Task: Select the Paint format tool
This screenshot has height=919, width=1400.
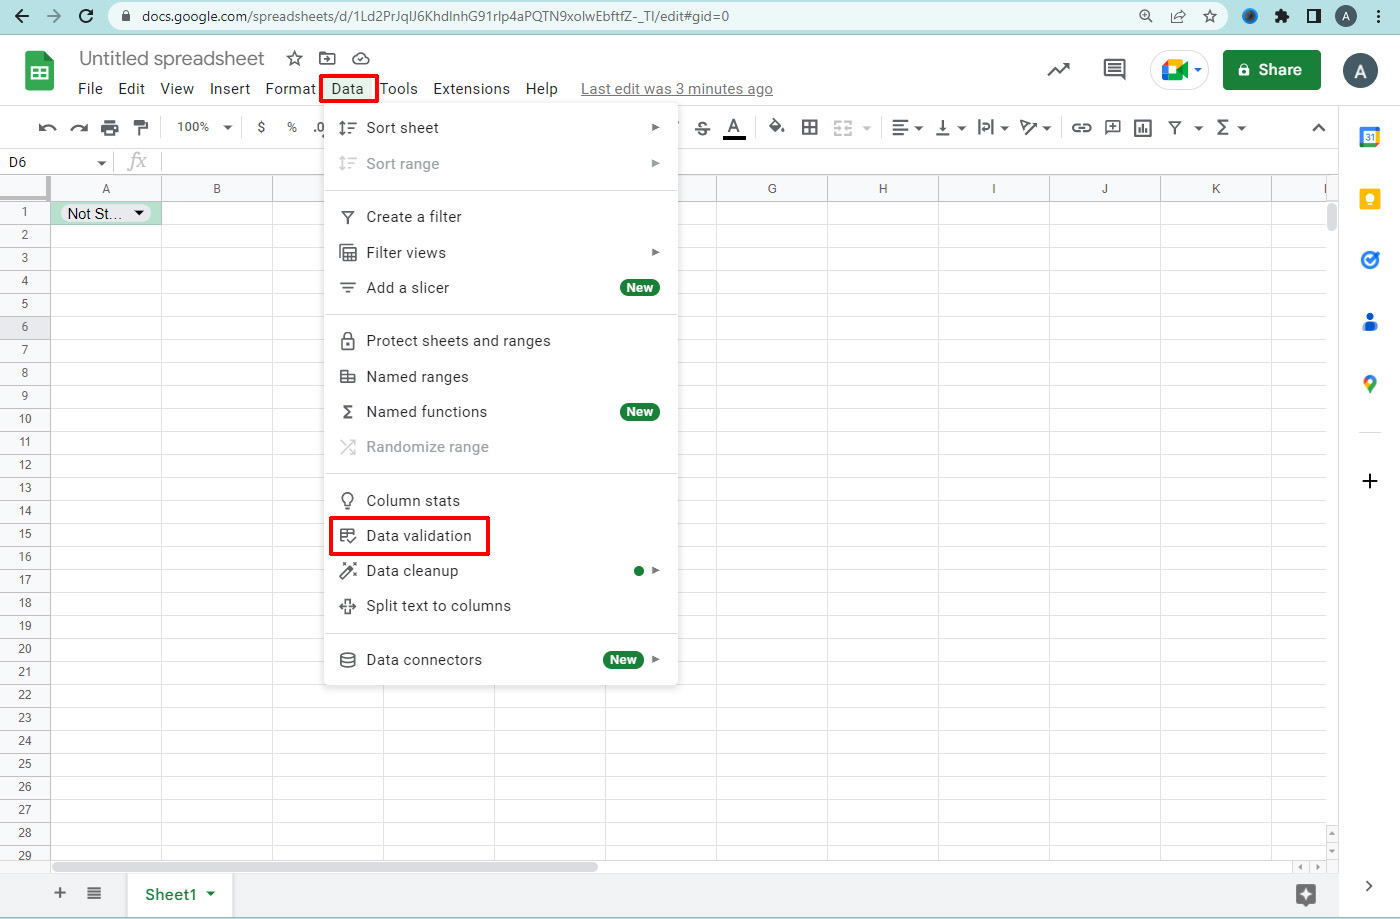Action: (141, 128)
